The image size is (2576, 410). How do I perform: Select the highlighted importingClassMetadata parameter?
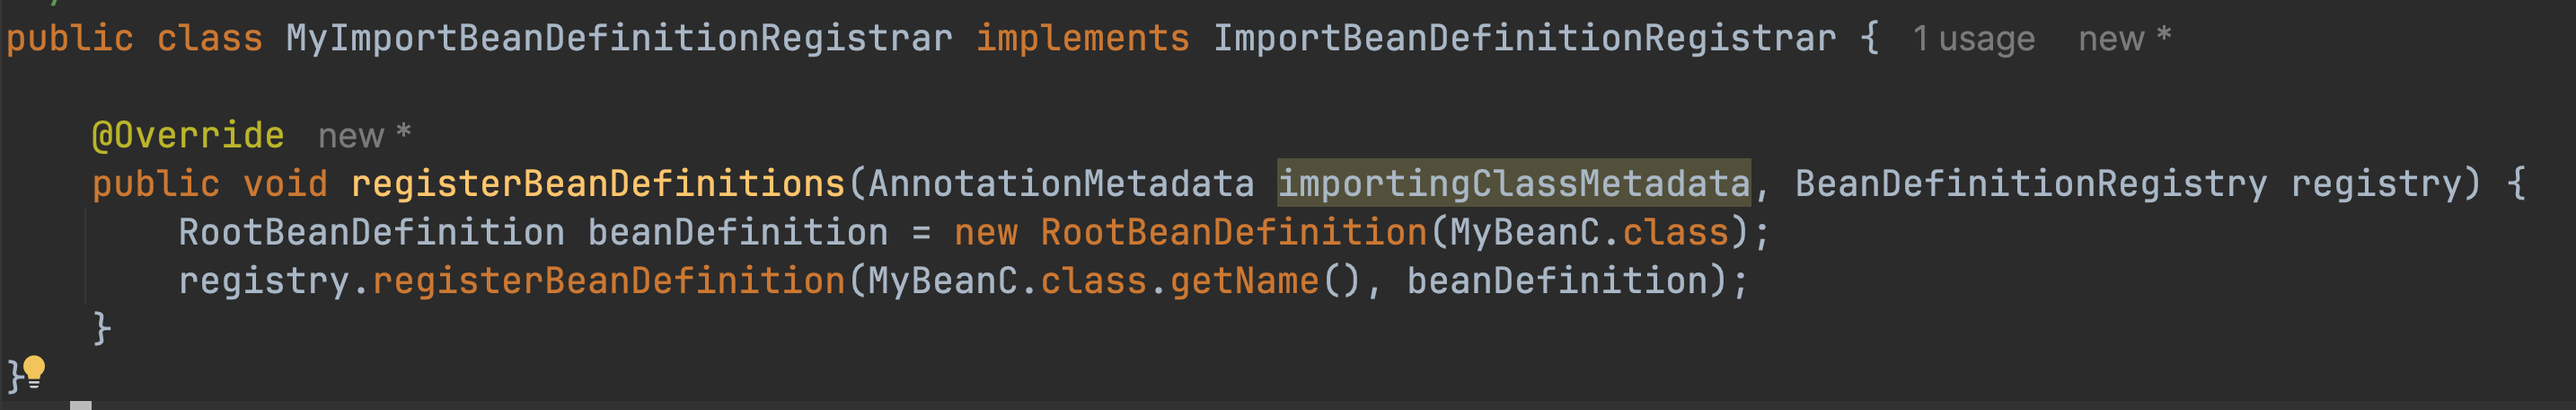point(1513,183)
